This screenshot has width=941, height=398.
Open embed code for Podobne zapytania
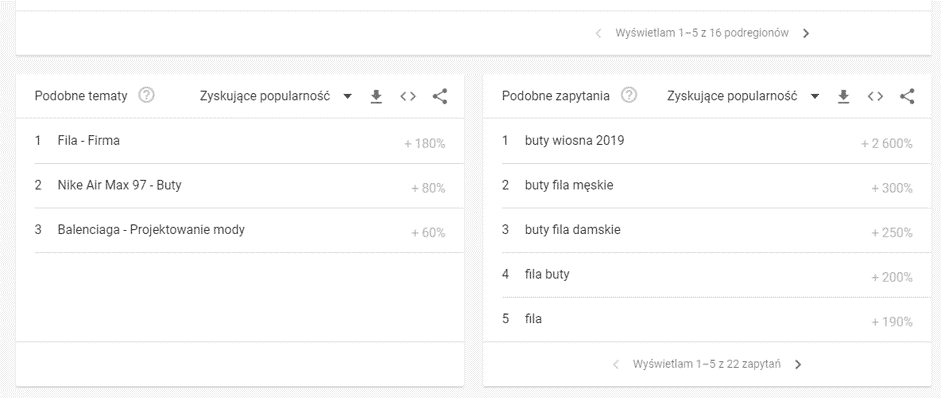pos(876,96)
